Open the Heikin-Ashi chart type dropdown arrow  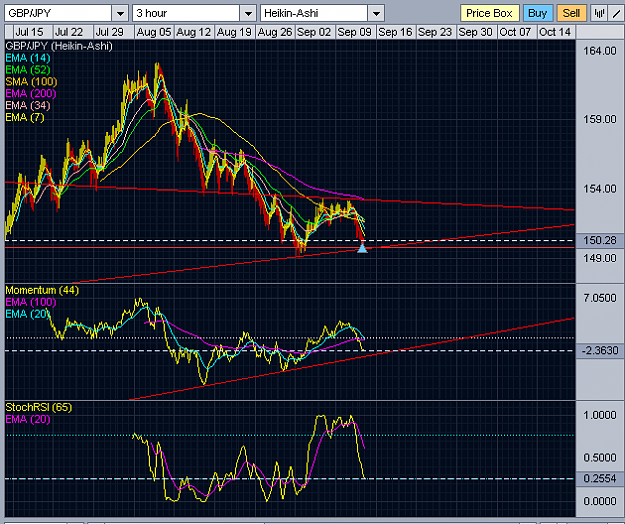[376, 14]
